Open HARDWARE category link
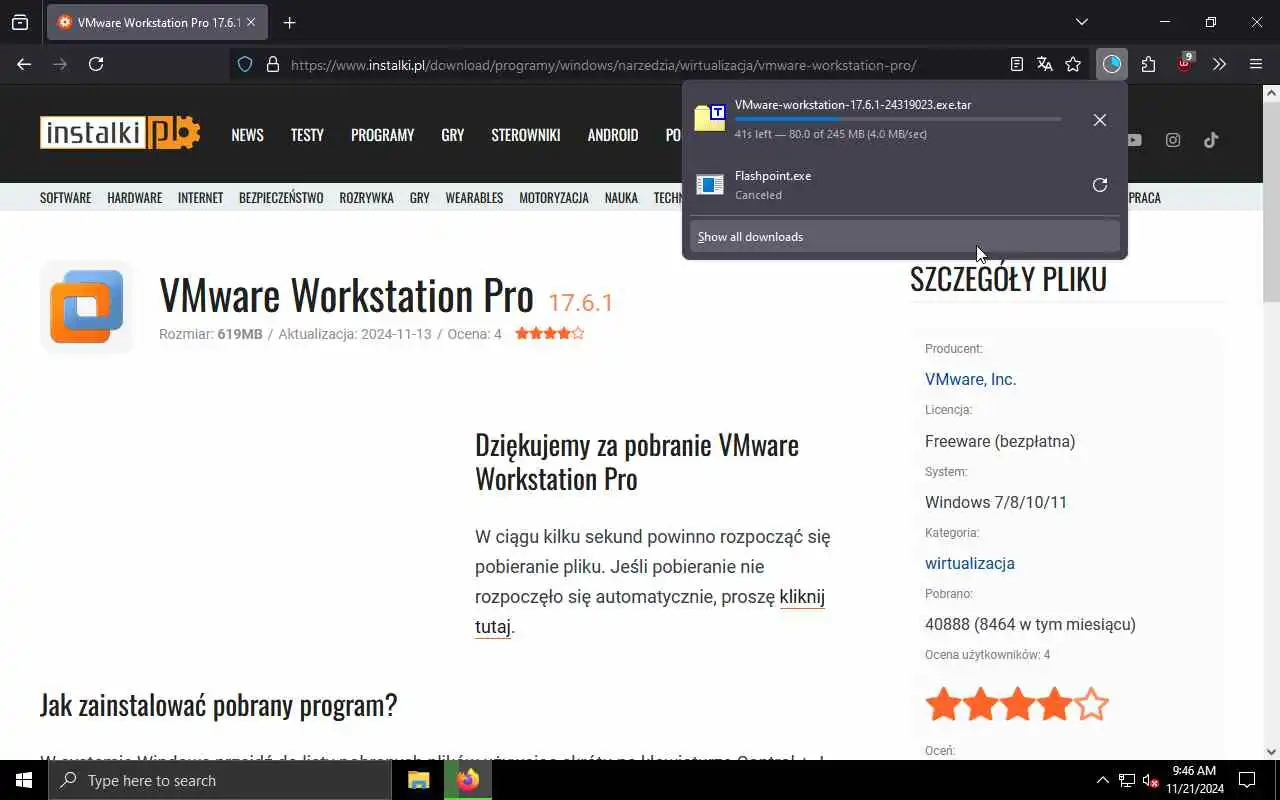Image resolution: width=1280 pixels, height=800 pixels. [134, 198]
